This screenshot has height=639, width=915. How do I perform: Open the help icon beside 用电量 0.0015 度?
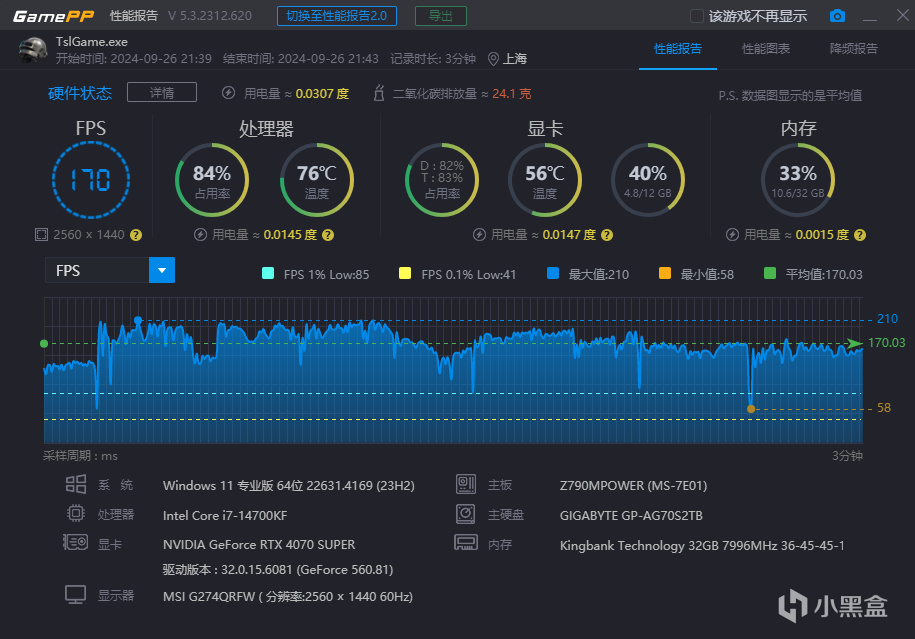(860, 235)
